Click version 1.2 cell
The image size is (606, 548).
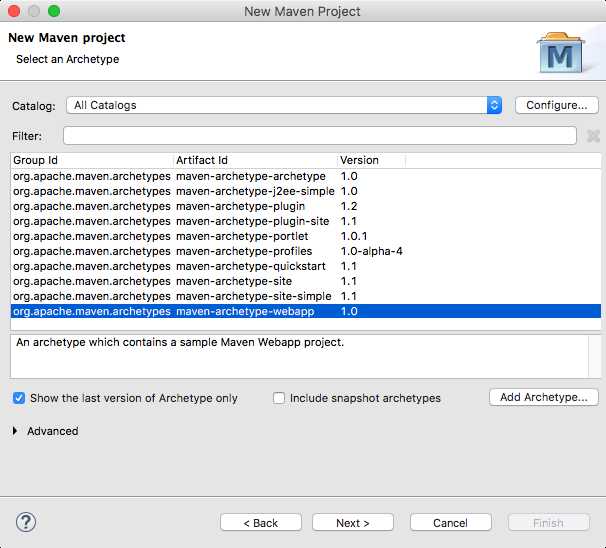click(x=349, y=206)
